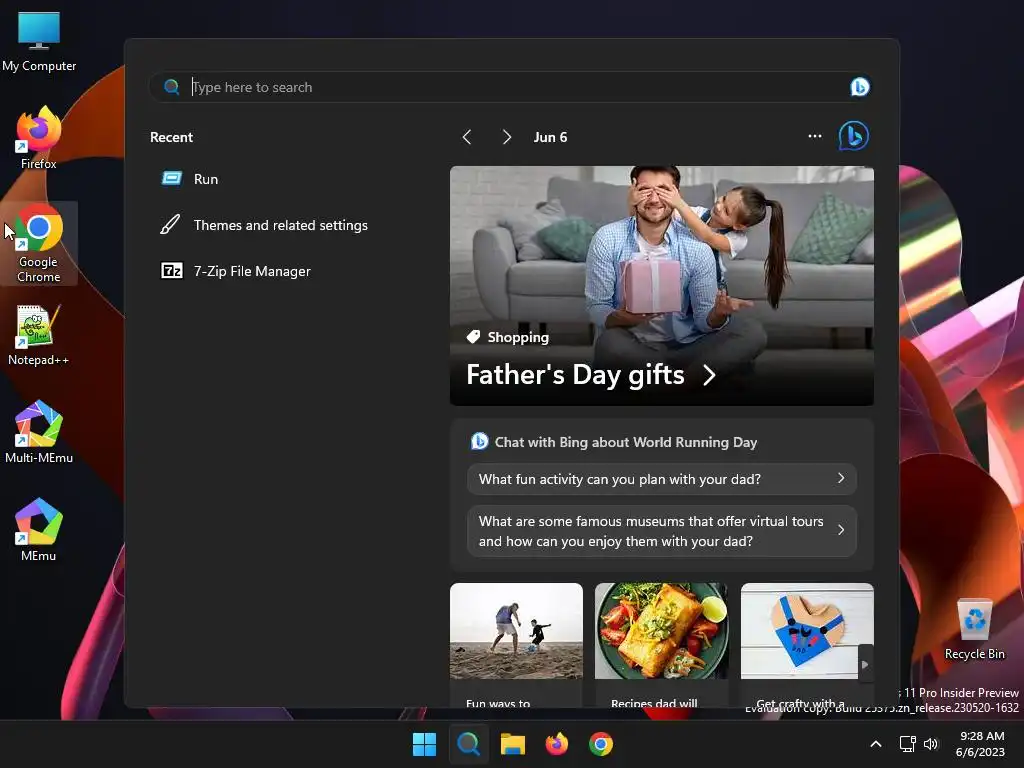Open Chat with Bing about World Running Day

pyautogui.click(x=614, y=442)
